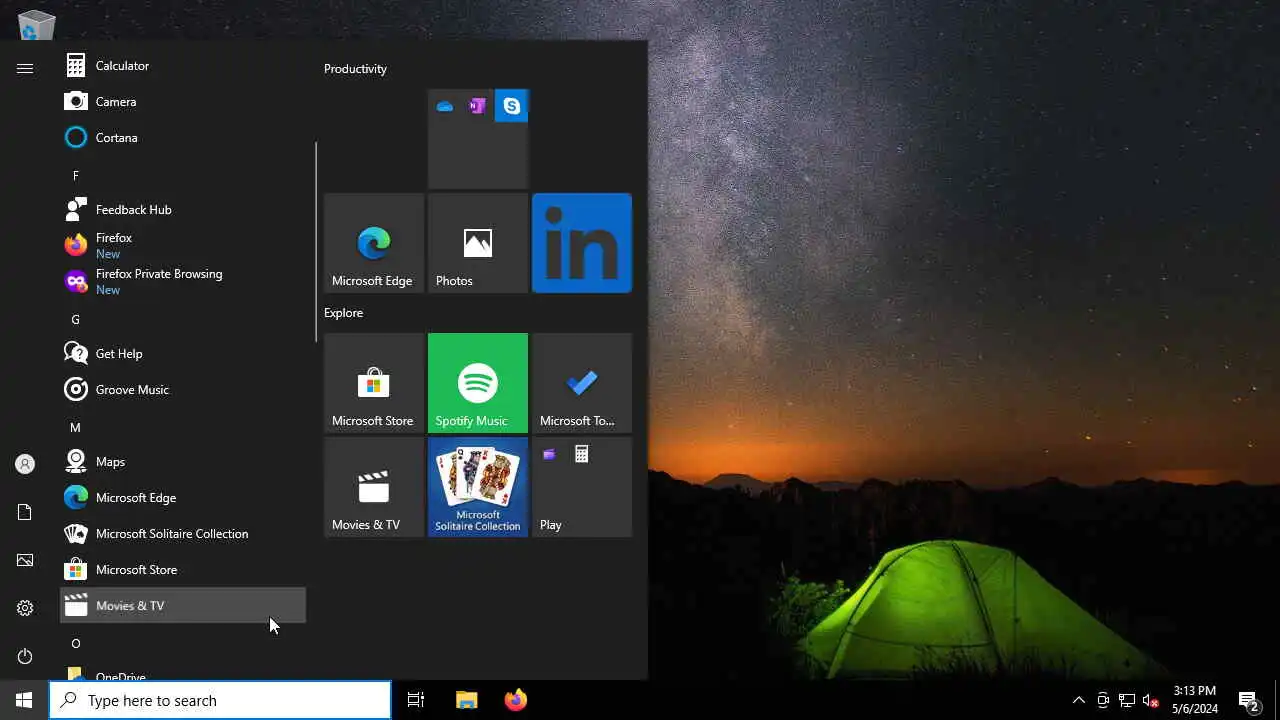Click the Movies & TV tile
Screen dimensions: 1280x720
(x=374, y=487)
